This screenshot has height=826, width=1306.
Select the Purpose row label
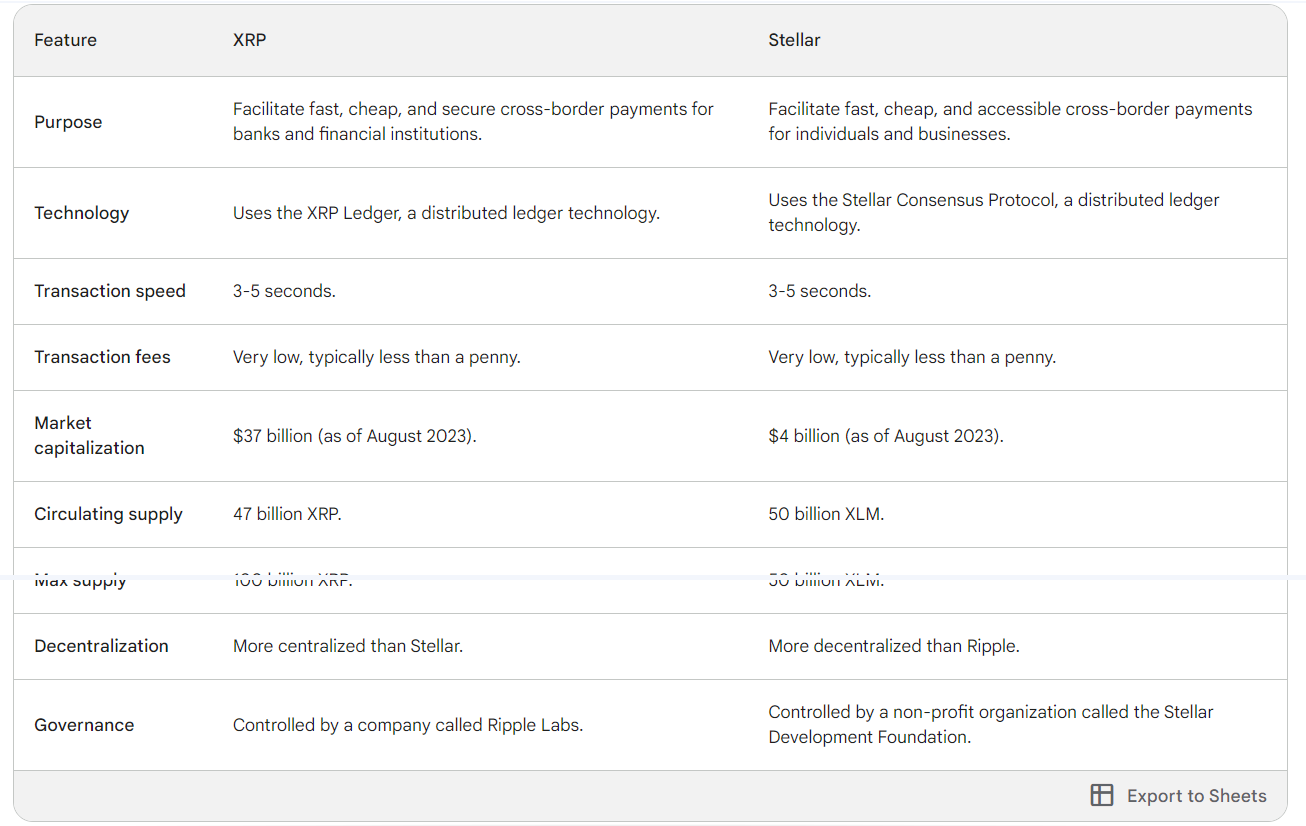pos(68,122)
